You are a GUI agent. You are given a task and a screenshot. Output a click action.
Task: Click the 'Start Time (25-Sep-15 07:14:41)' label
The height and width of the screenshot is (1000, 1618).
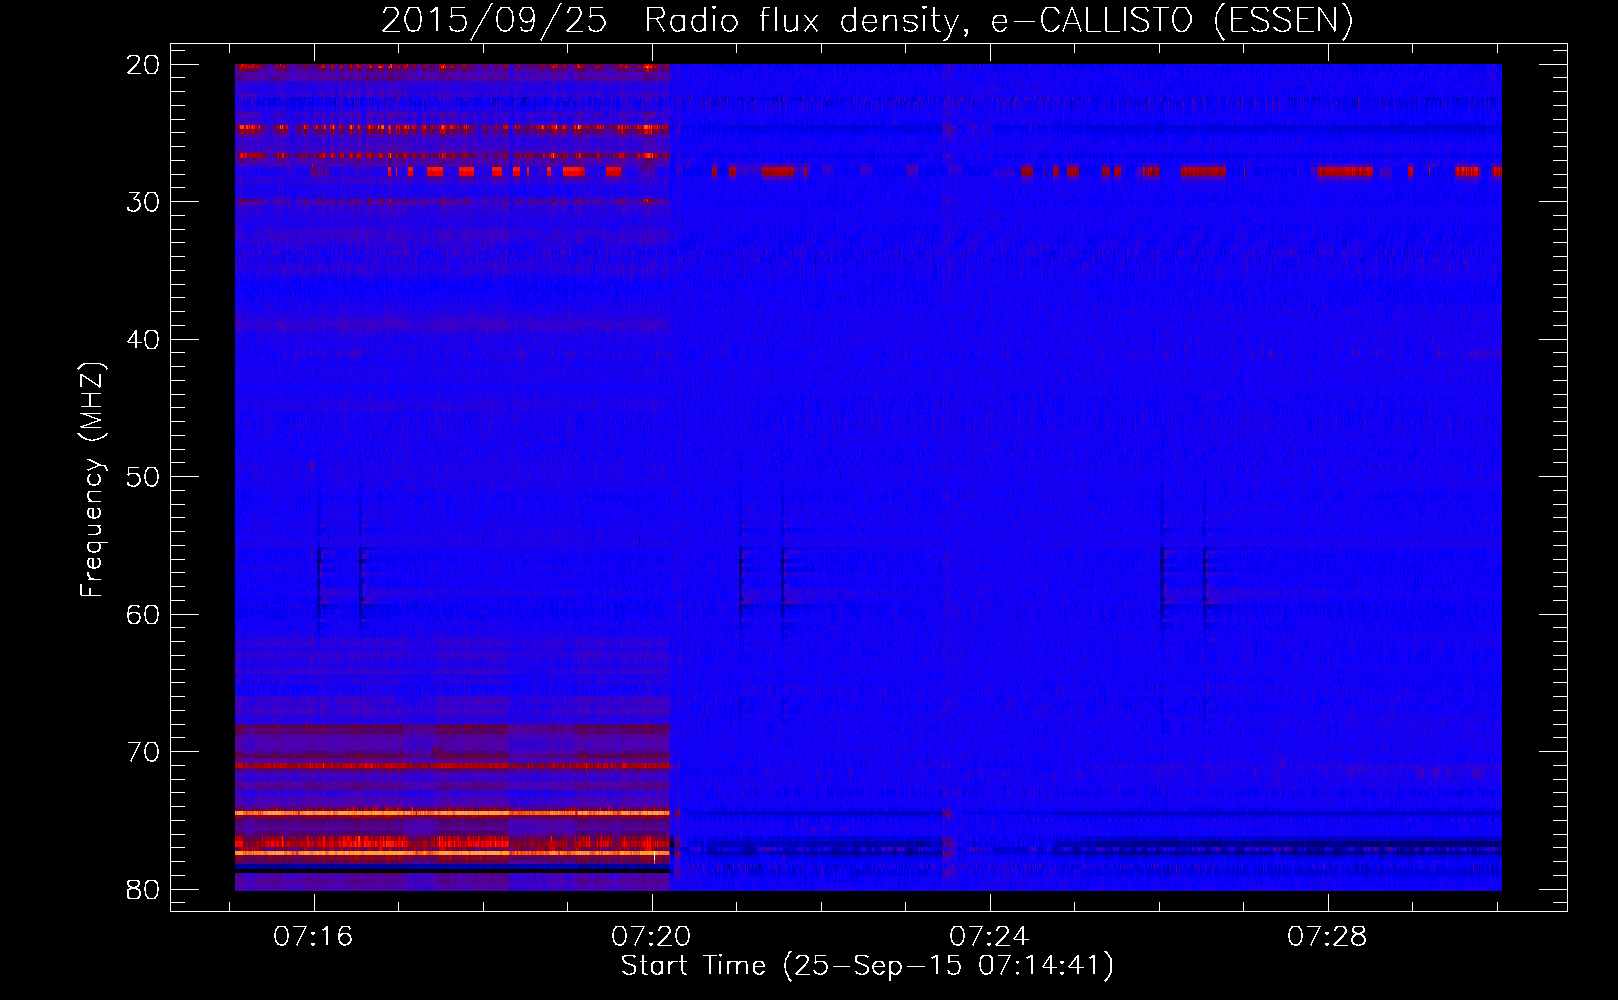867,966
